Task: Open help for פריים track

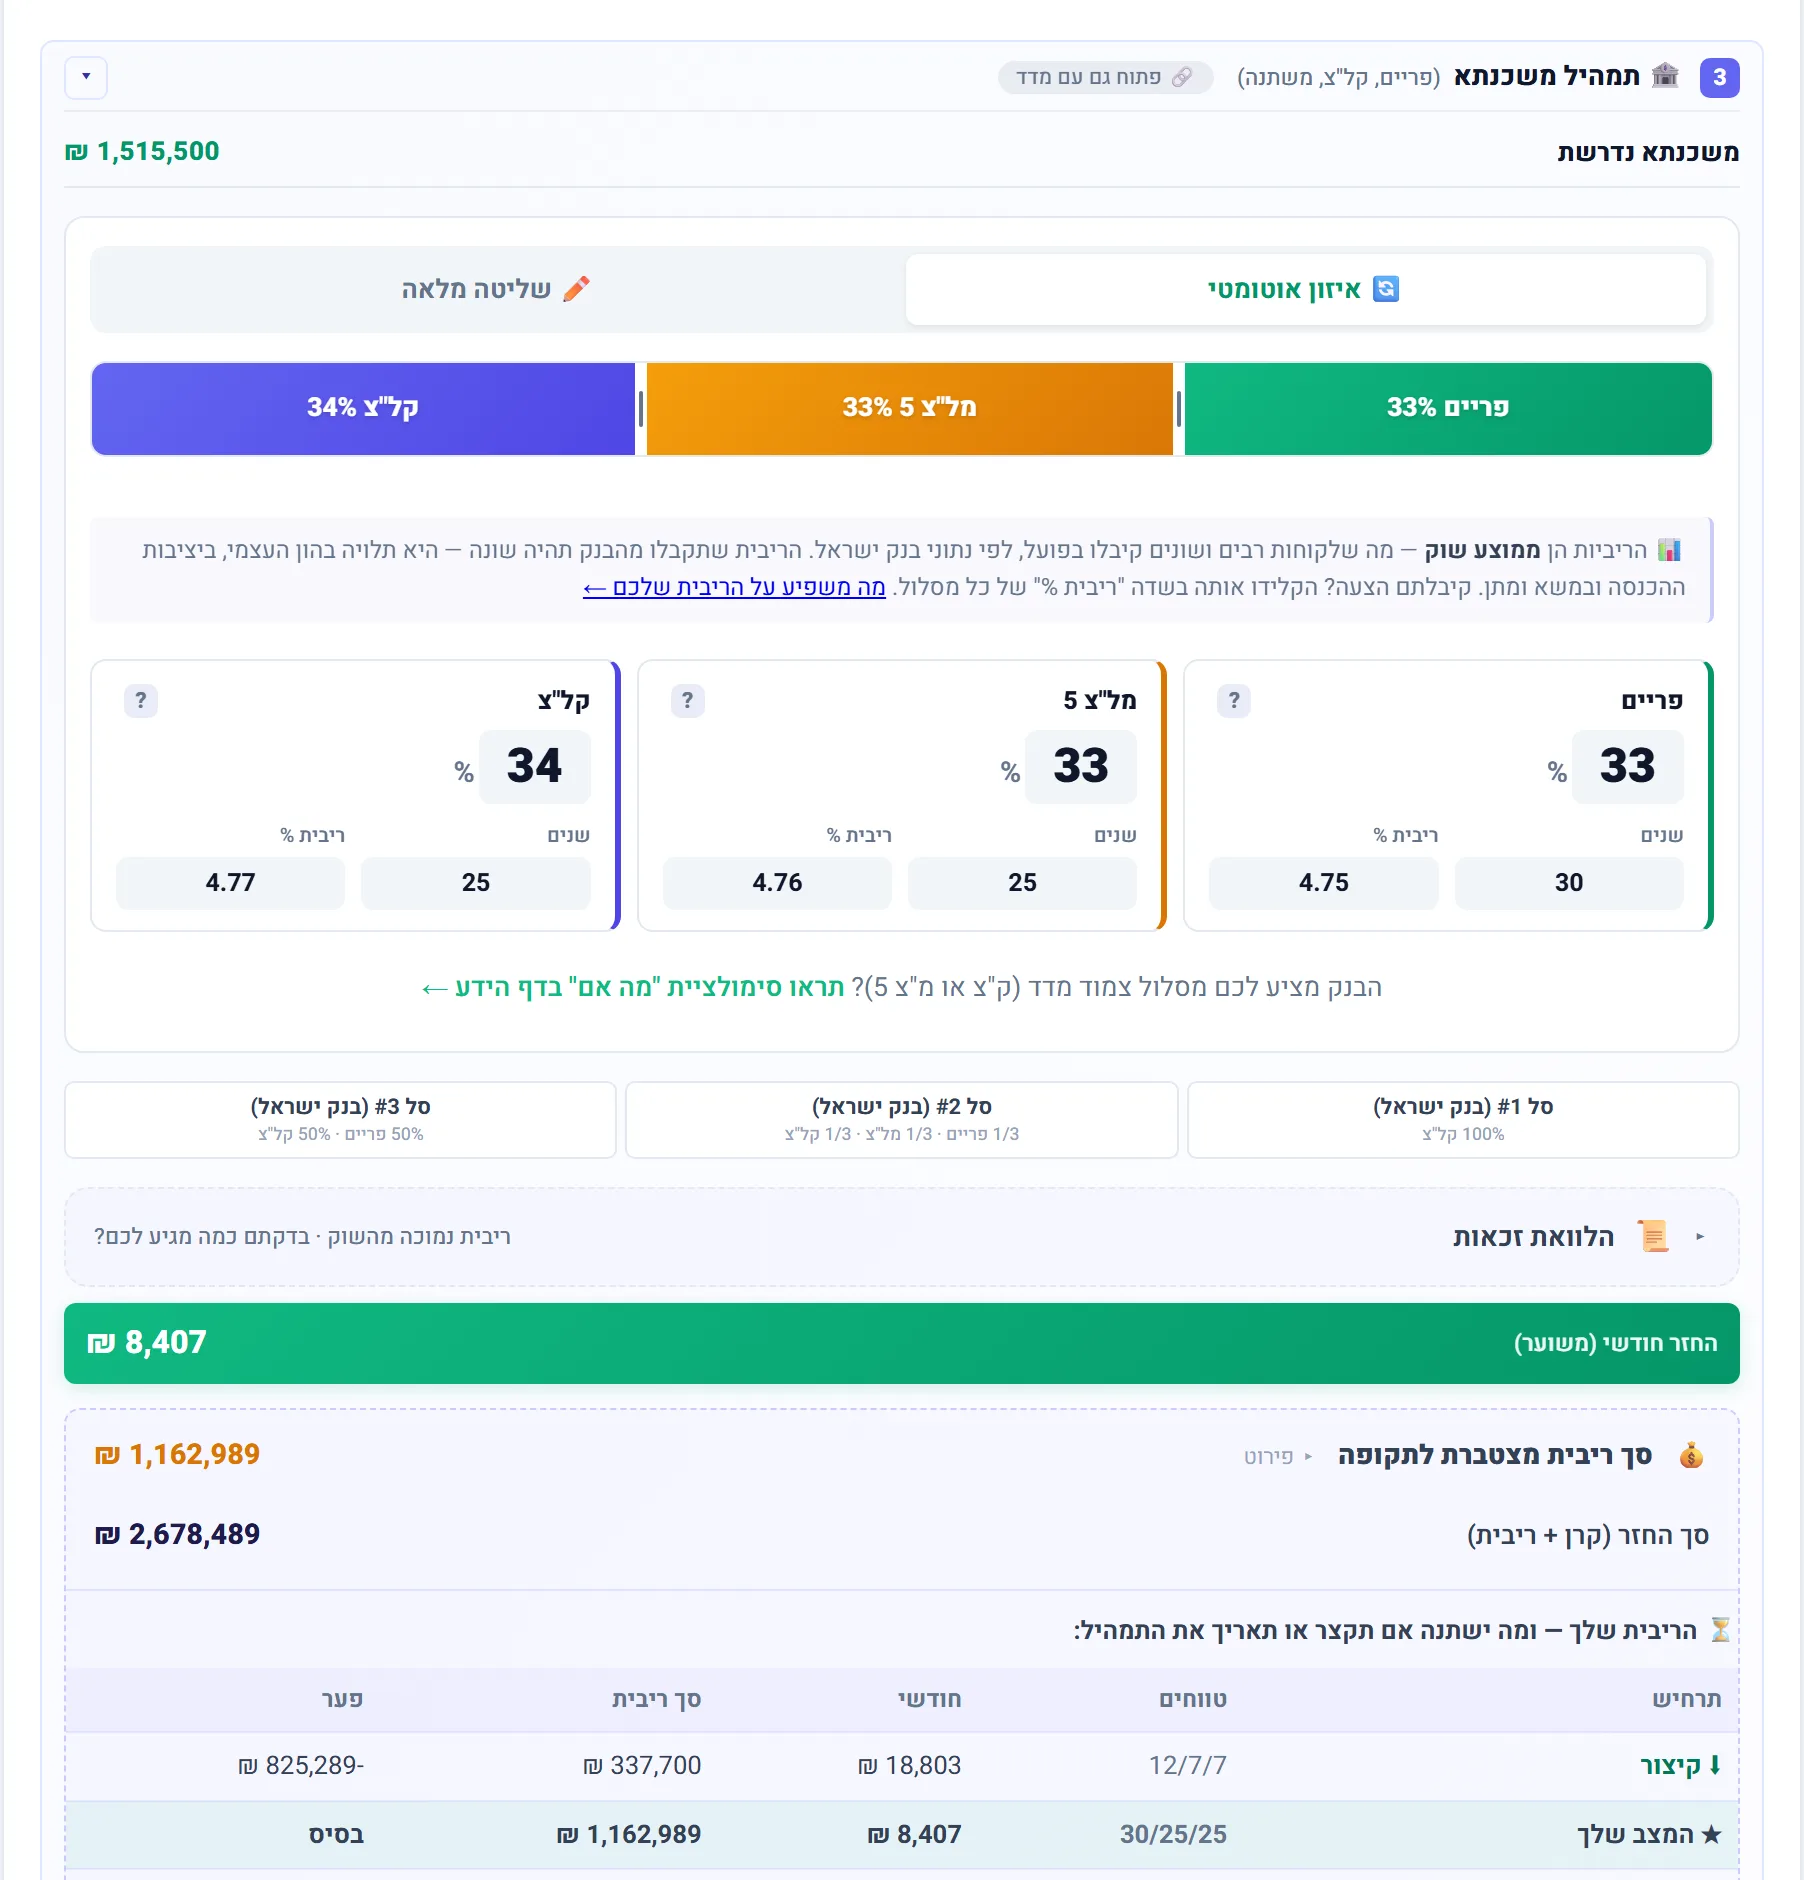Action: pyautogui.click(x=1234, y=700)
